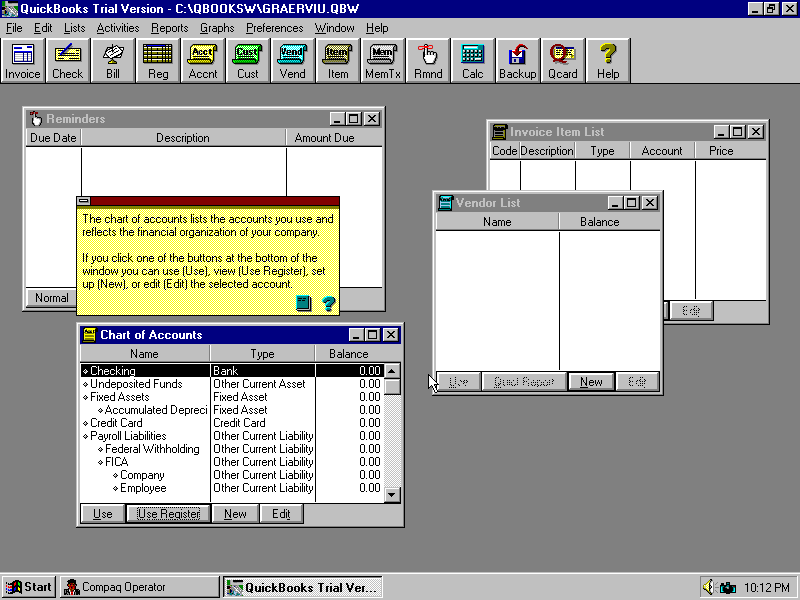800x600 pixels.
Task: Open the MemTx memorized transactions icon
Action: tap(383, 61)
